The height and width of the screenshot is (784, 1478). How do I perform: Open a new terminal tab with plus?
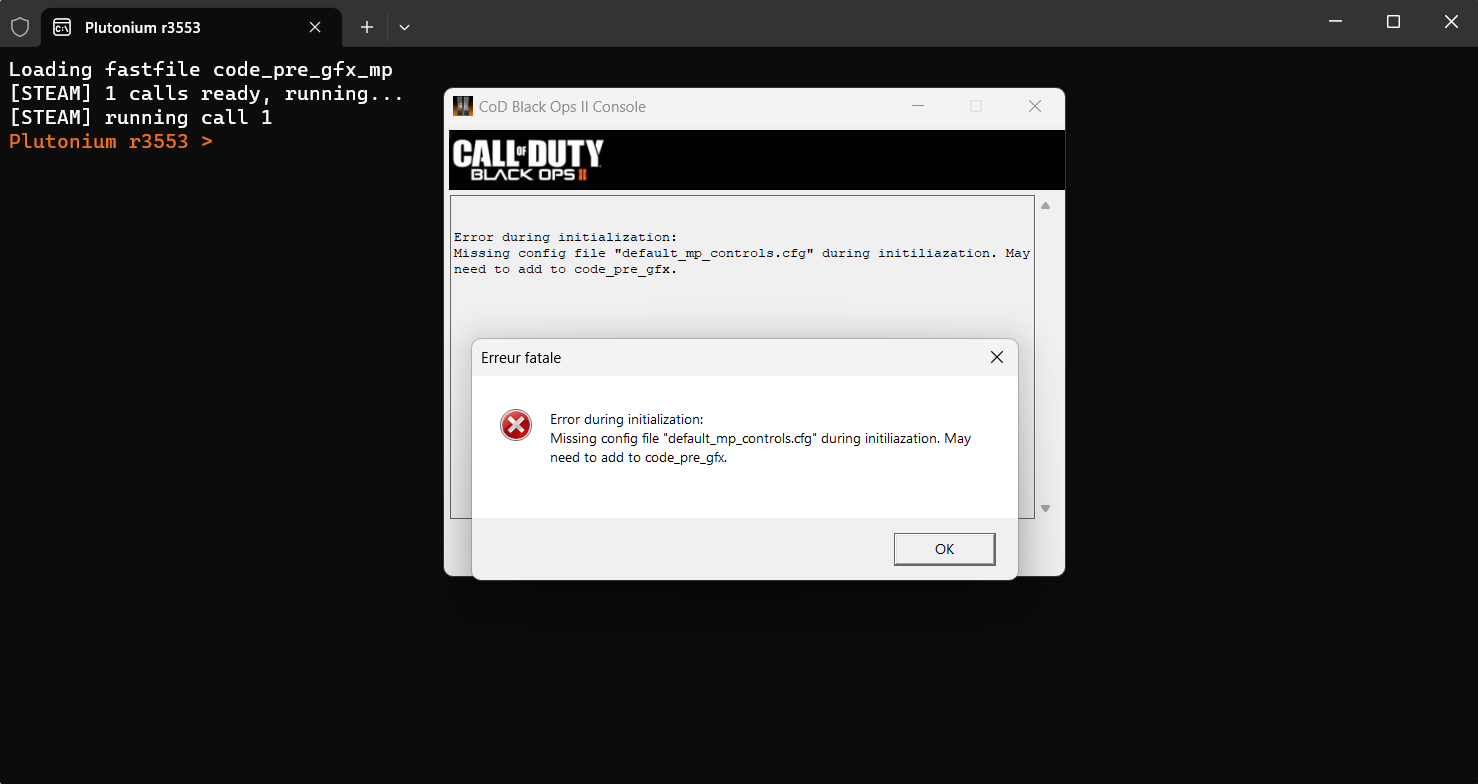pos(367,27)
